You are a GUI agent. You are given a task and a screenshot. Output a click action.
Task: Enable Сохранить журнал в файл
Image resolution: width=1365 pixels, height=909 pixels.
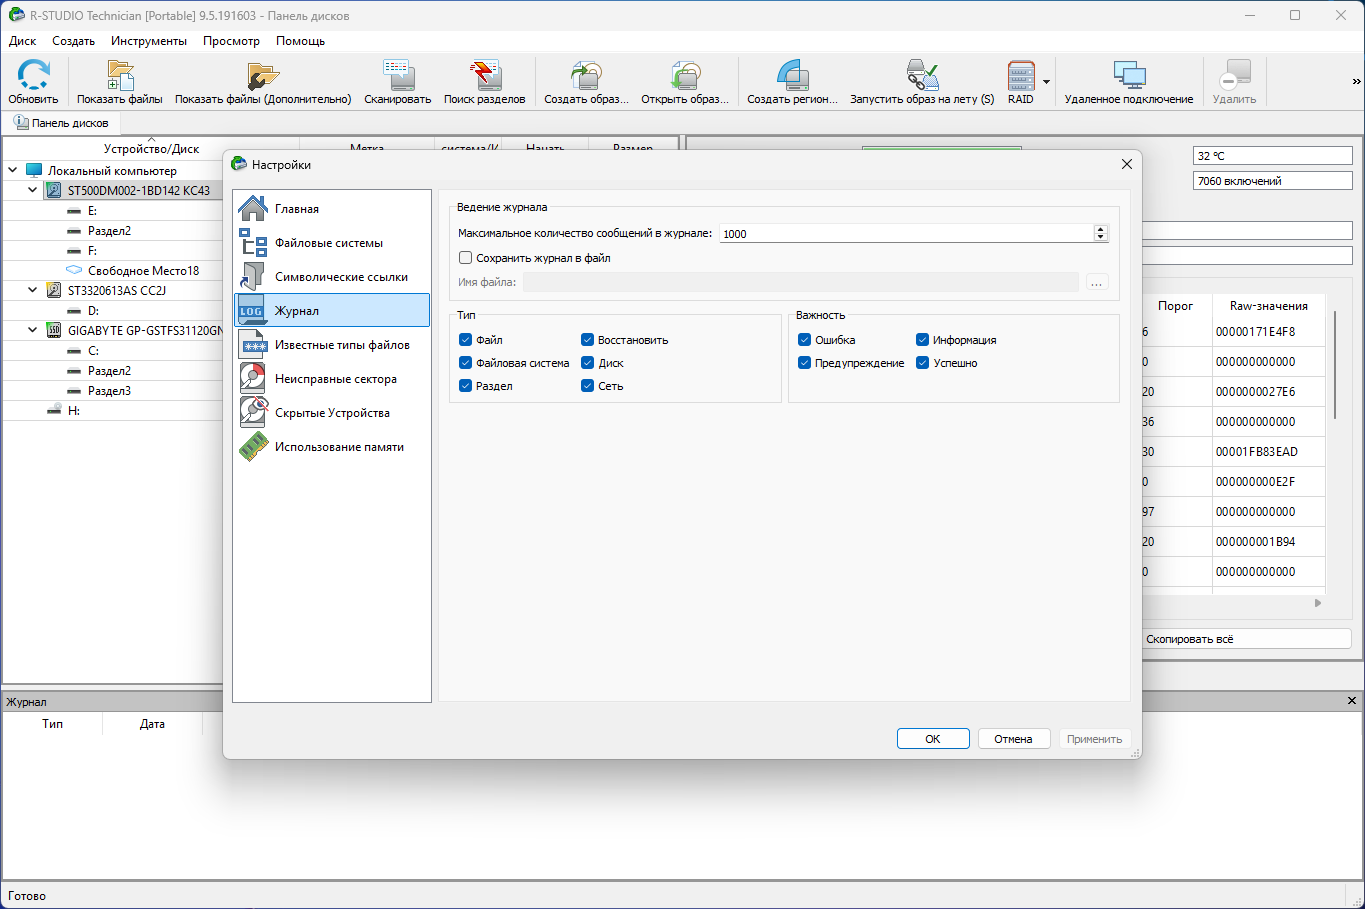click(465, 258)
